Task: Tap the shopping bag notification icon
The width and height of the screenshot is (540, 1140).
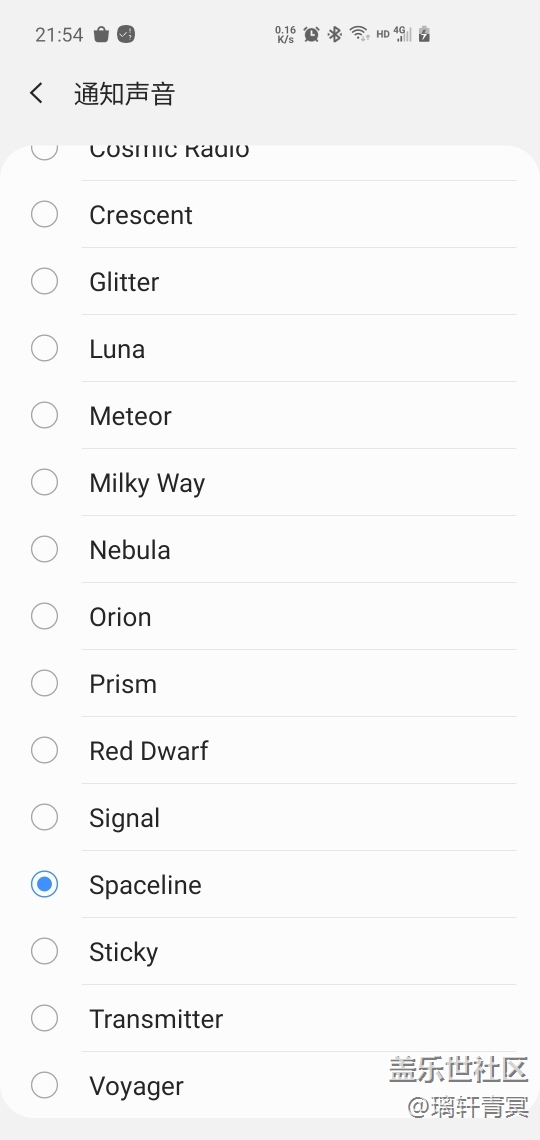Action: (101, 34)
